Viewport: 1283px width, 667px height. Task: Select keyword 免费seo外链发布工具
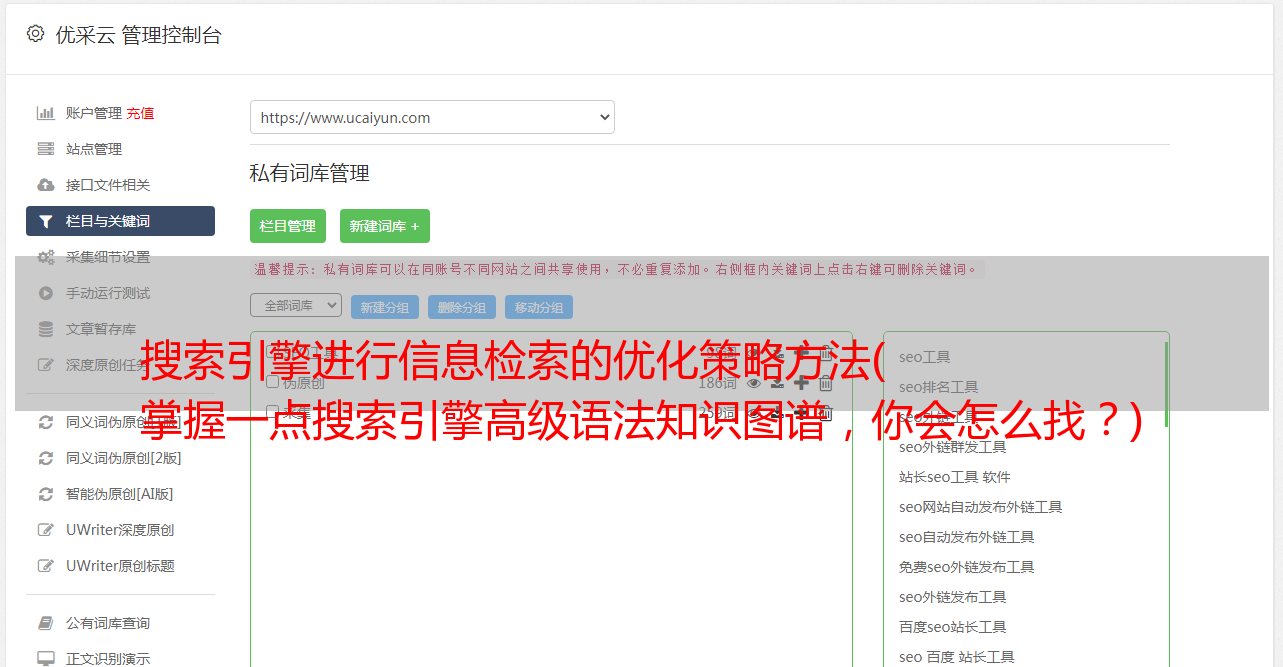click(x=967, y=567)
